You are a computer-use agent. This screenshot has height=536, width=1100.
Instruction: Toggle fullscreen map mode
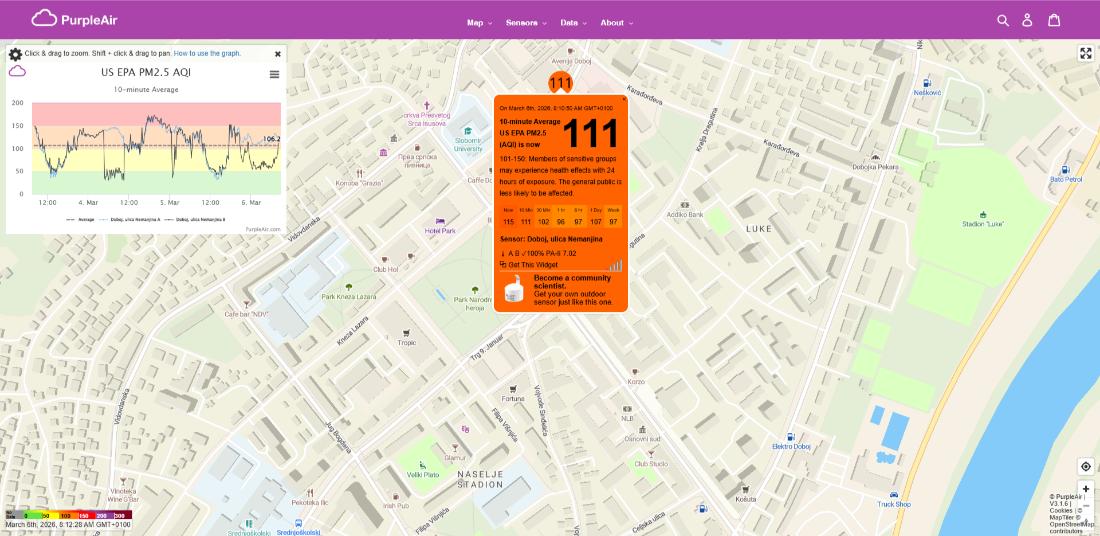[1085, 53]
